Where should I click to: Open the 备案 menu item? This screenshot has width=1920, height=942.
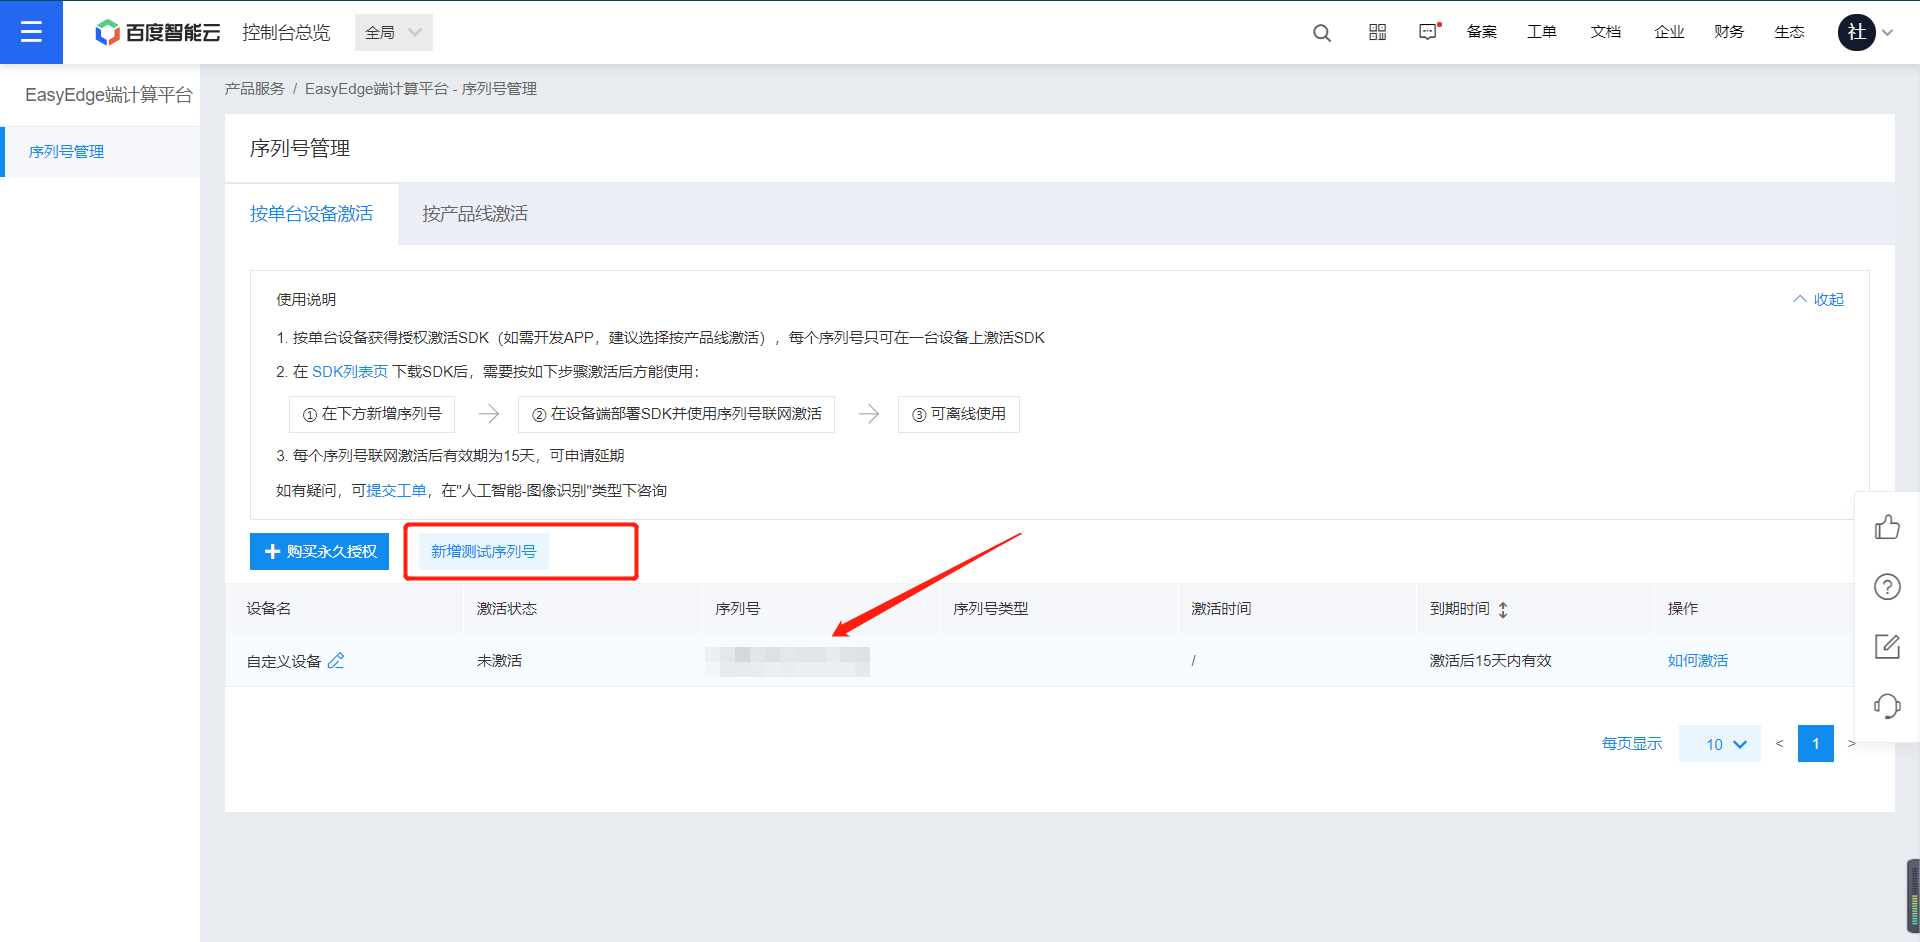coord(1481,32)
